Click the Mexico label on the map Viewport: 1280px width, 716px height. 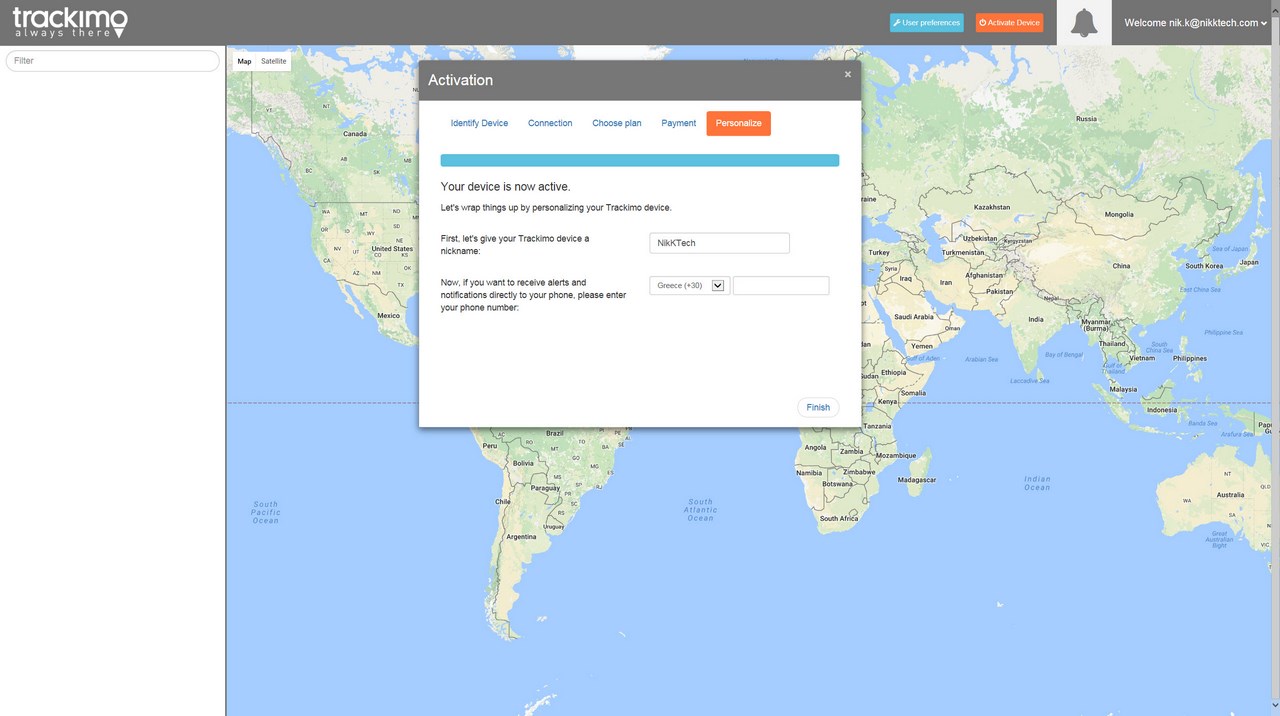pyautogui.click(x=388, y=316)
